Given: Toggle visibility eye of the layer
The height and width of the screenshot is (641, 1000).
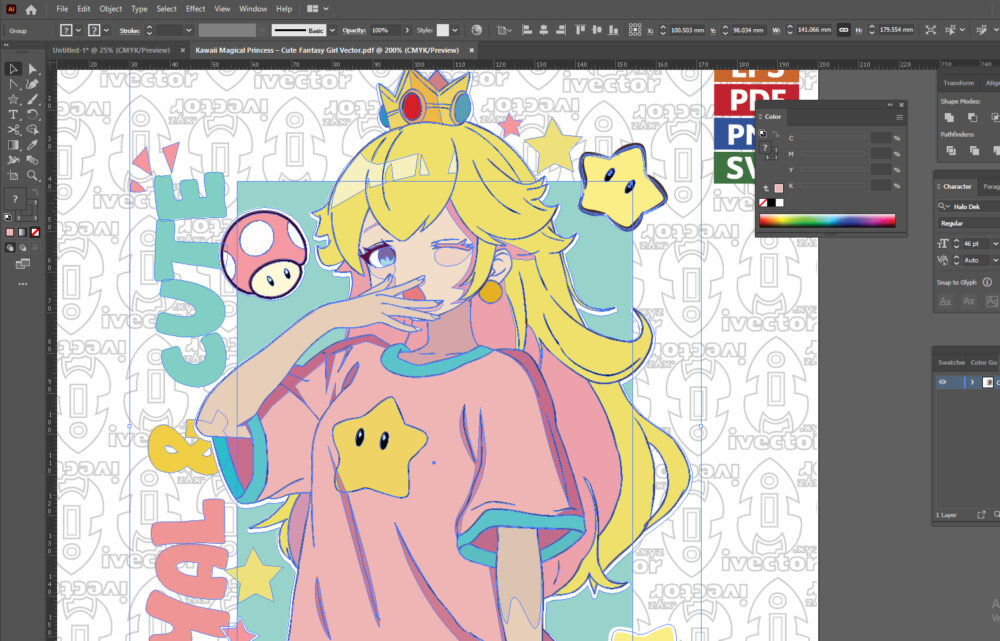Looking at the screenshot, I should [943, 382].
